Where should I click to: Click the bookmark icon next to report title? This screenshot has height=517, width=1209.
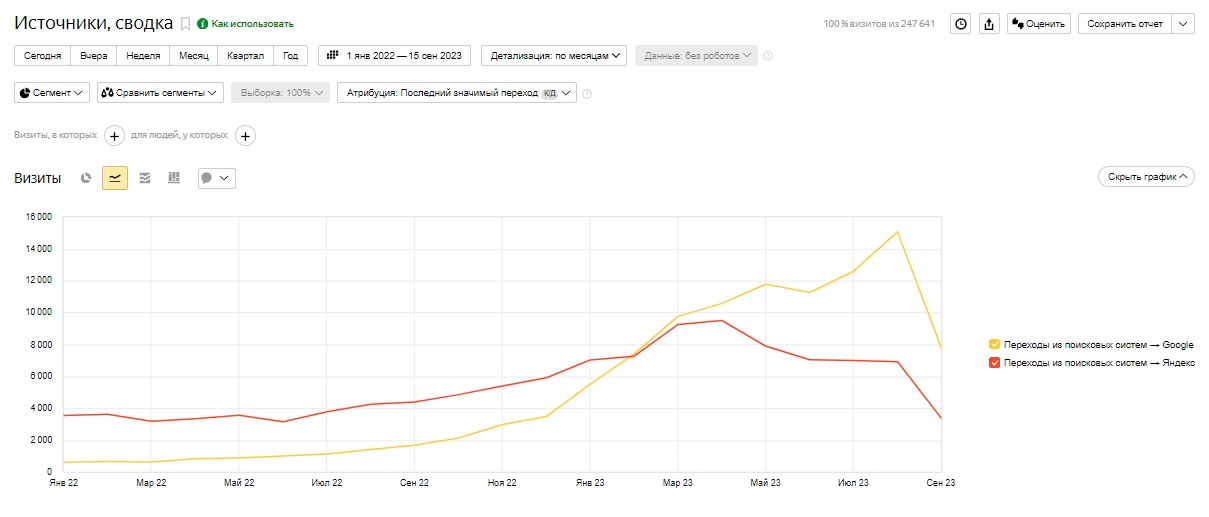tap(185, 23)
